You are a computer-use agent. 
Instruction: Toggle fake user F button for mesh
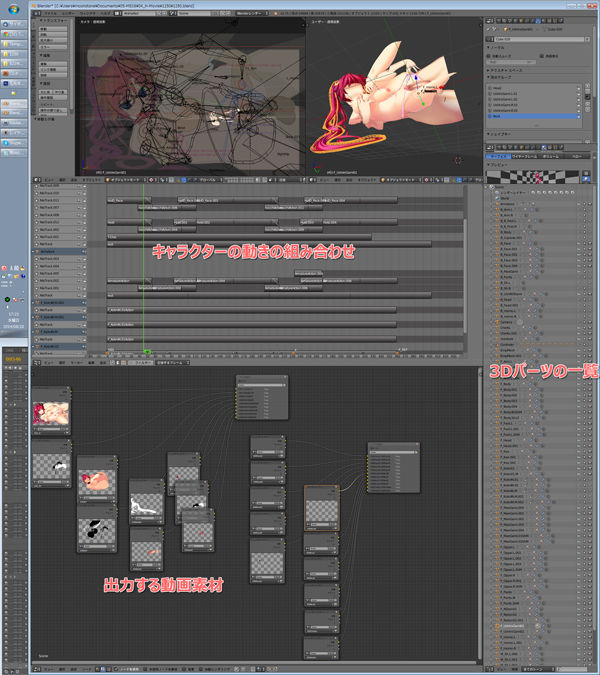tap(587, 39)
